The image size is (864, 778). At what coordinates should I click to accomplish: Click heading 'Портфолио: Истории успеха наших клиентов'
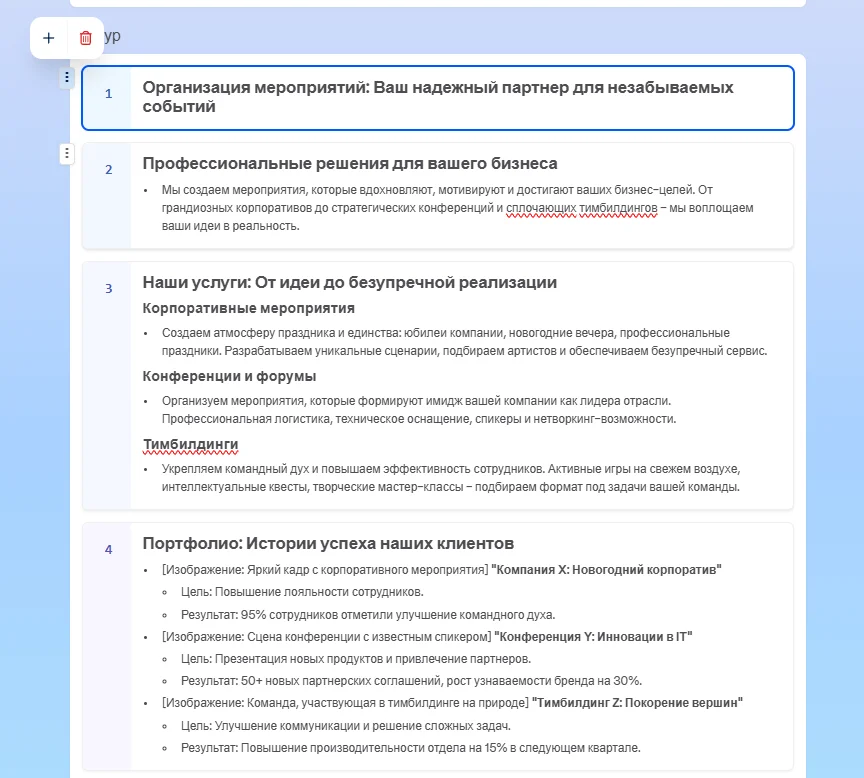[x=328, y=544]
